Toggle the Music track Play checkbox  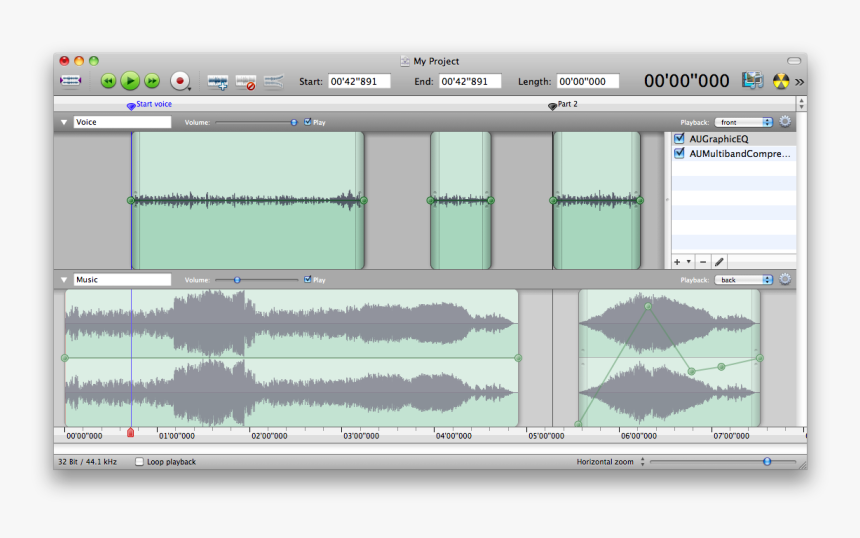pyautogui.click(x=308, y=279)
